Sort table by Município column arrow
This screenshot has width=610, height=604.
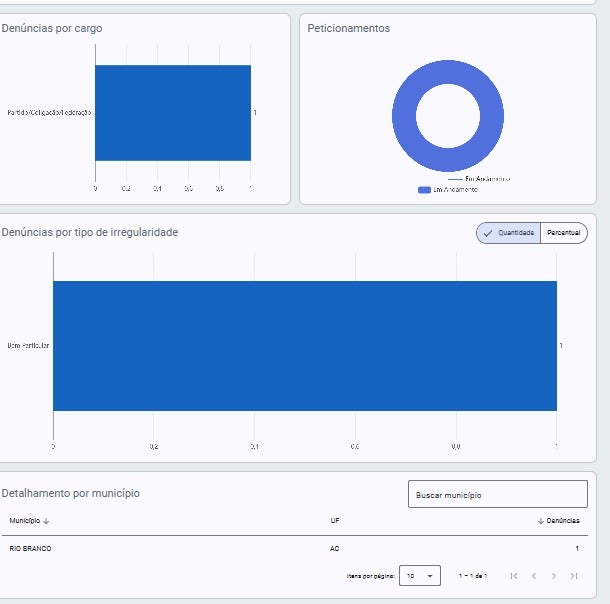pyautogui.click(x=46, y=521)
